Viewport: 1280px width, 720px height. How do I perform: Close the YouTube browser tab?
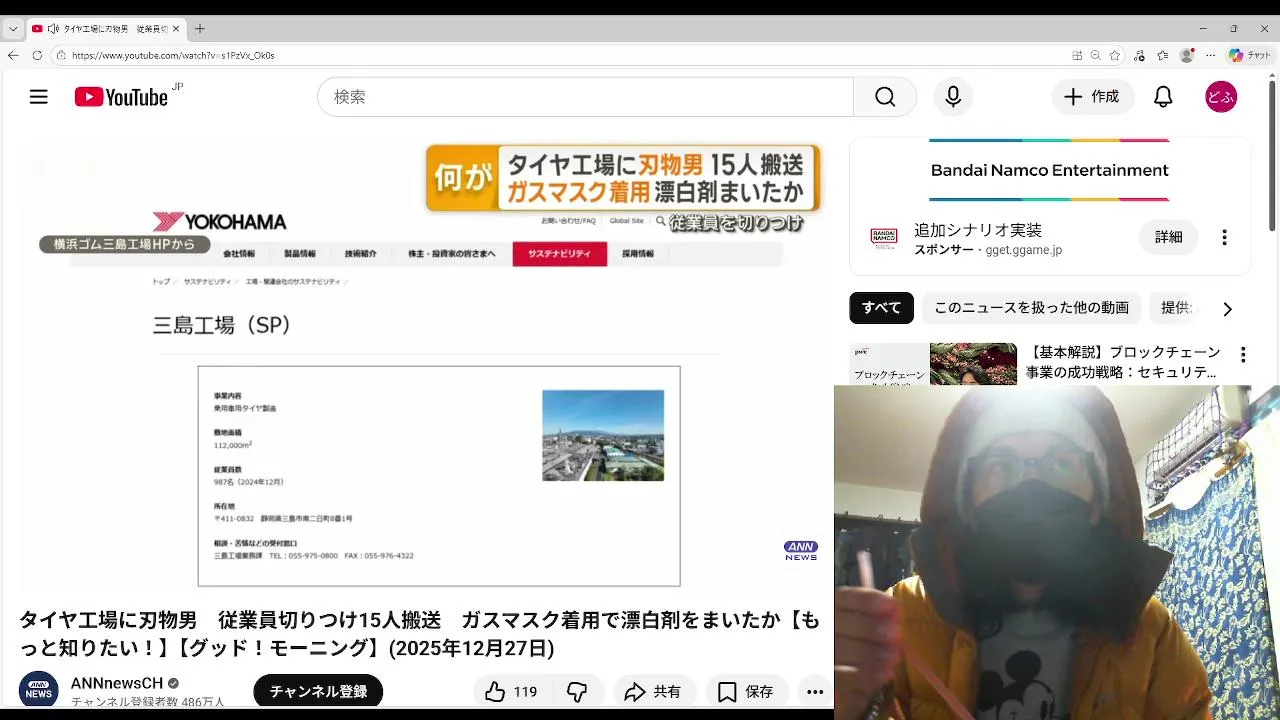[176, 29]
